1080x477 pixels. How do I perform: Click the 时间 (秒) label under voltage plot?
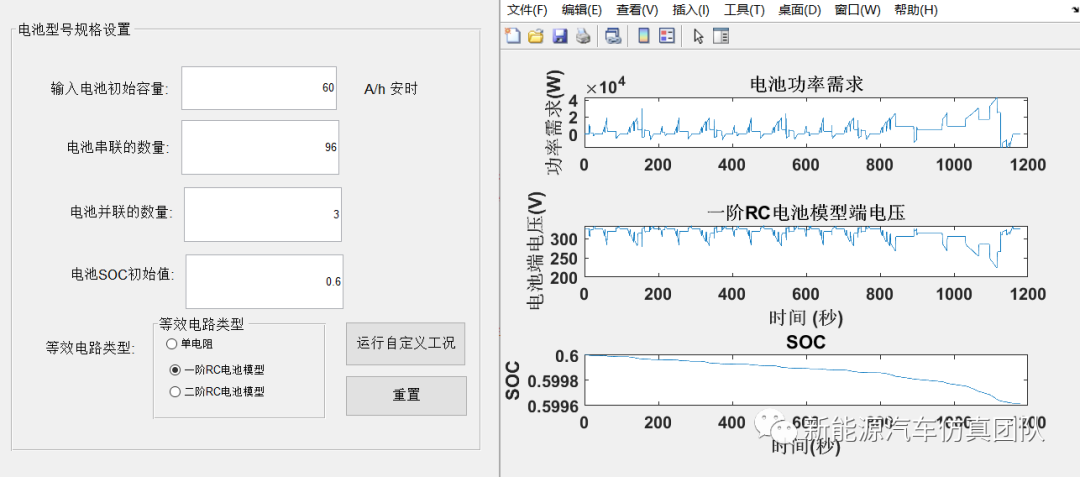coord(806,317)
